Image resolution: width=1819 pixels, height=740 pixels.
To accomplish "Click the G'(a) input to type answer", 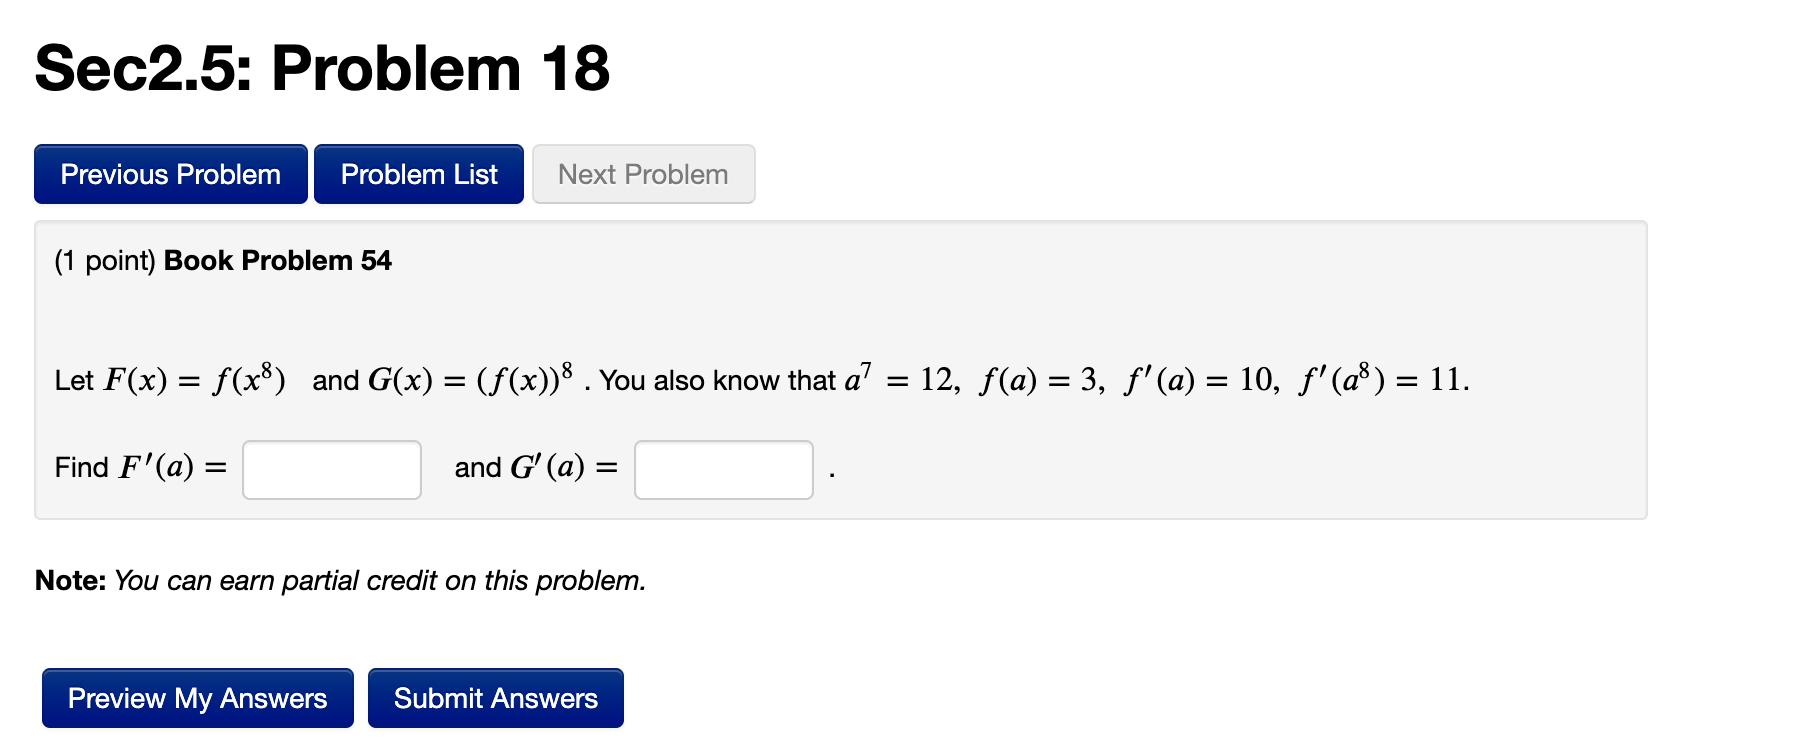I will coord(723,468).
